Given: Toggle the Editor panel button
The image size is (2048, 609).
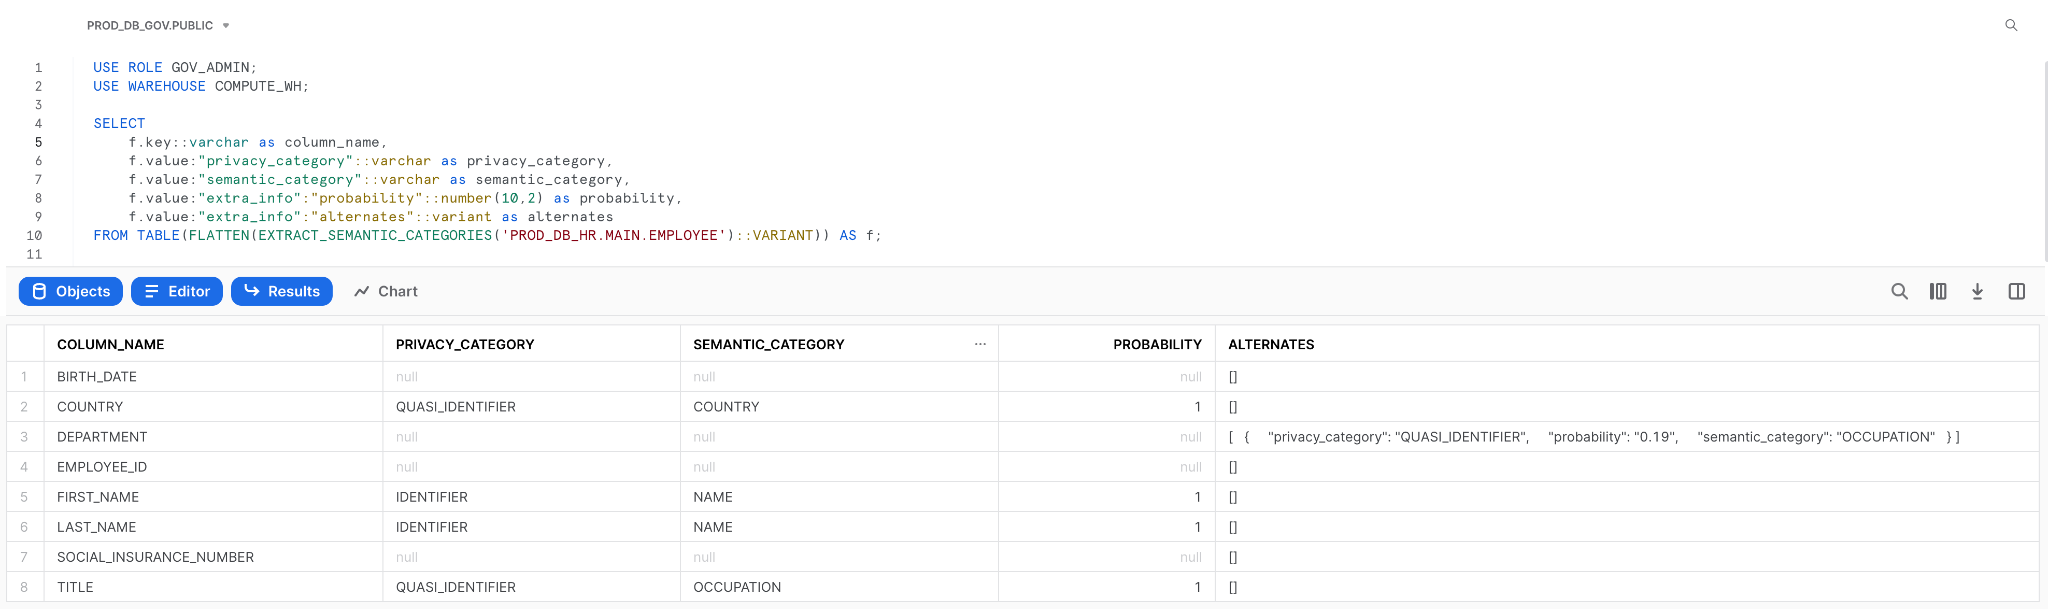Looking at the screenshot, I should [x=177, y=291].
